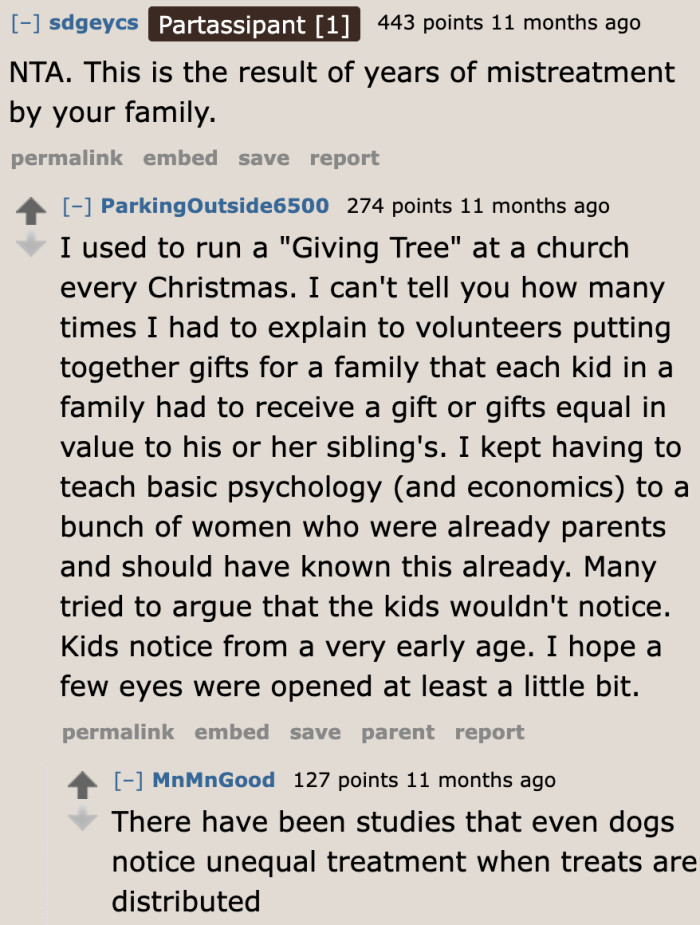
Task: Report sdgeycs's comment
Action: pos(344,158)
